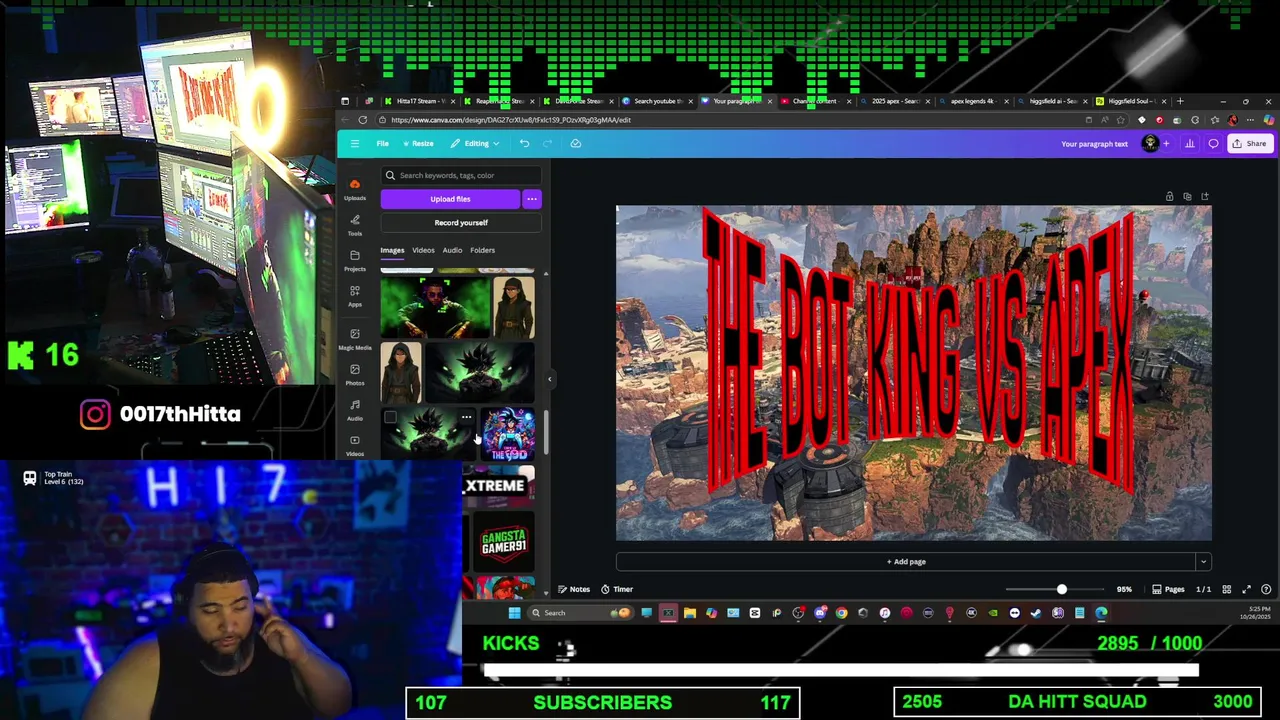Click the Upload files button

point(450,199)
